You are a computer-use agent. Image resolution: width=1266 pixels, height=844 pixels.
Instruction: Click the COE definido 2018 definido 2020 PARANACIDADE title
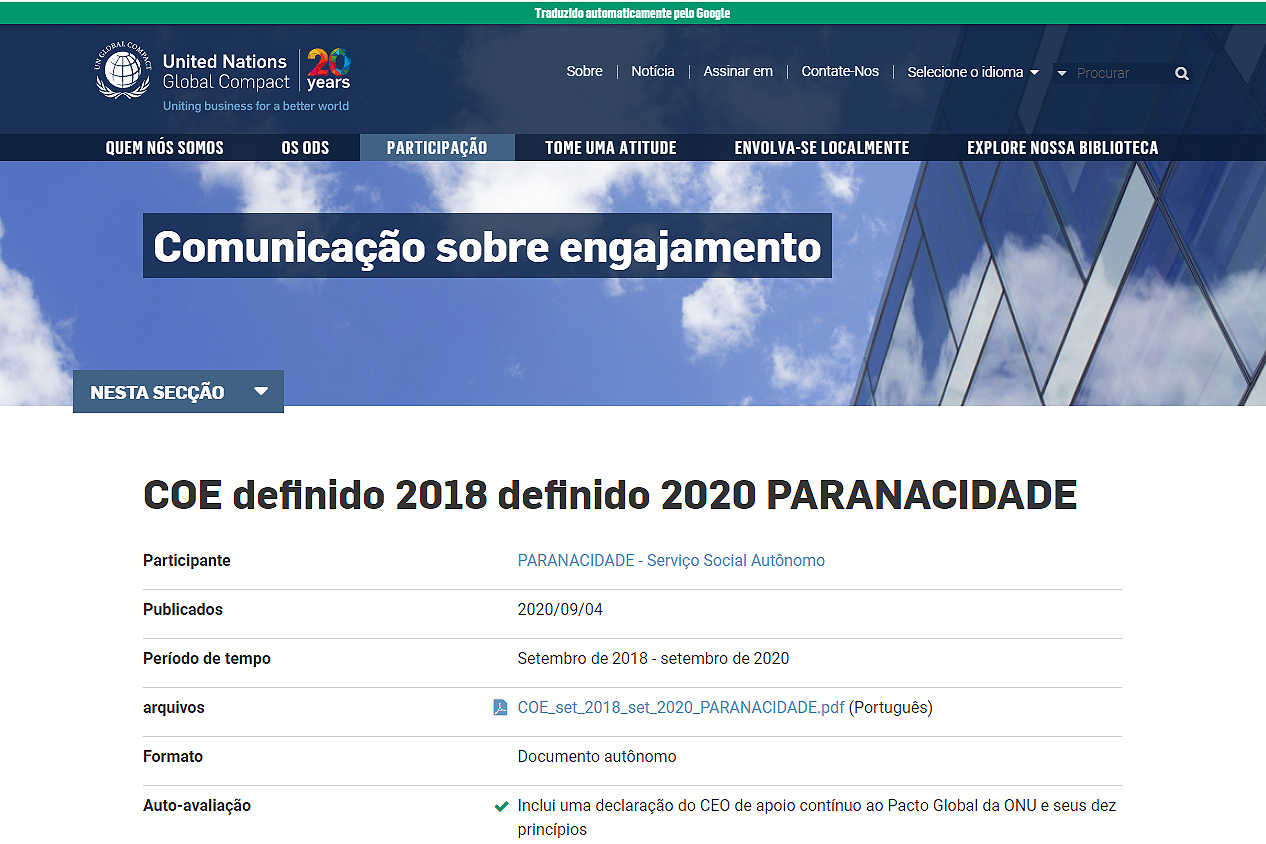(x=610, y=496)
